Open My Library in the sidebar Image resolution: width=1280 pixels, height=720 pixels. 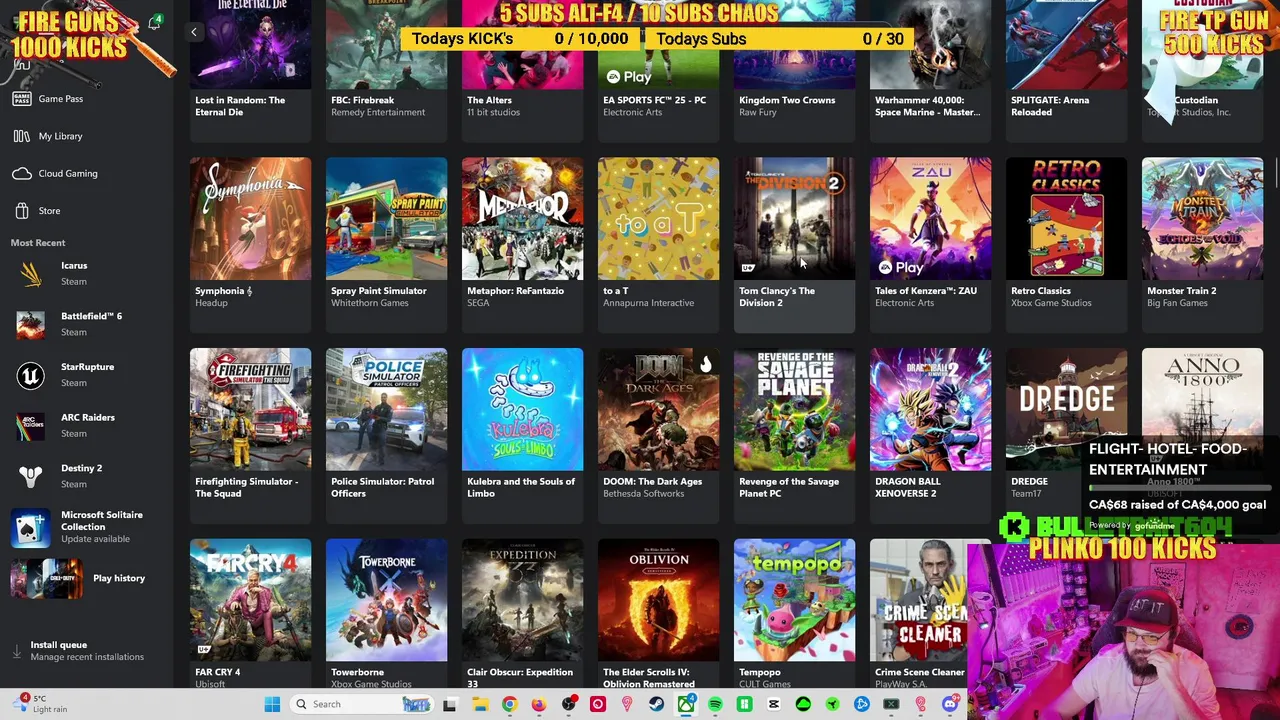[60, 136]
